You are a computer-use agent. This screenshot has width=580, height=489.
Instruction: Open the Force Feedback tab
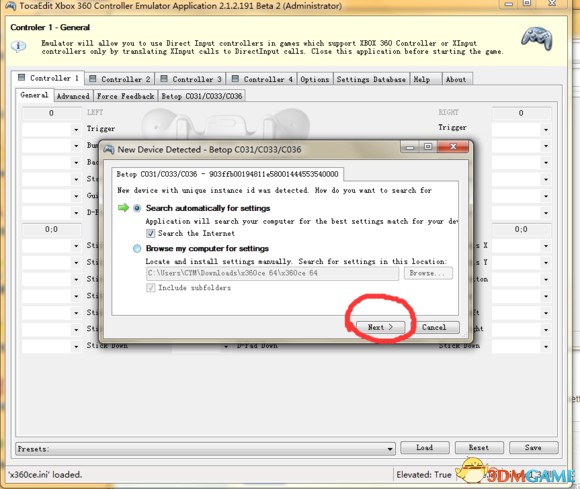tap(125, 96)
